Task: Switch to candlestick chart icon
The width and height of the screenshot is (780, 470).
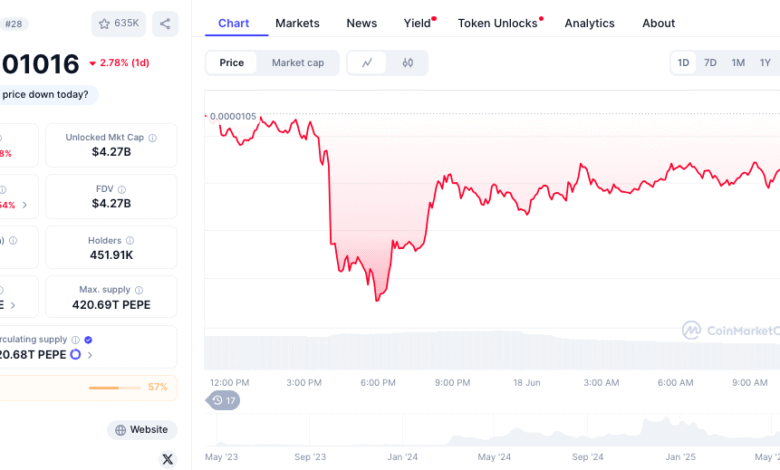Action: tap(407, 63)
